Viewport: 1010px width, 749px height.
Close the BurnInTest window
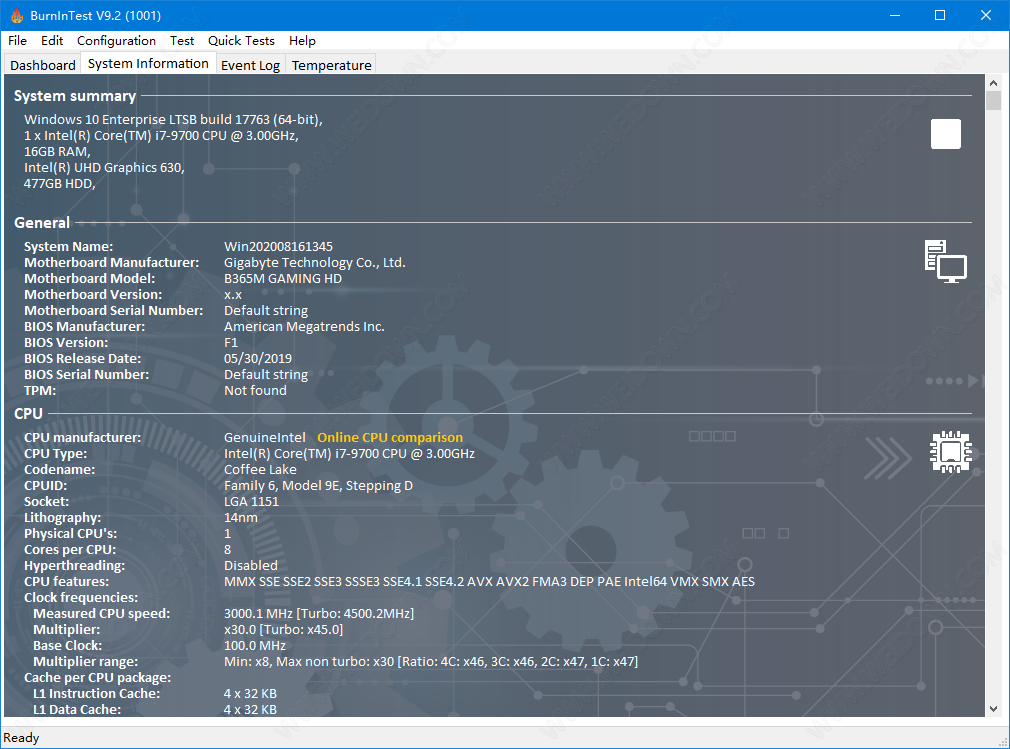[986, 15]
